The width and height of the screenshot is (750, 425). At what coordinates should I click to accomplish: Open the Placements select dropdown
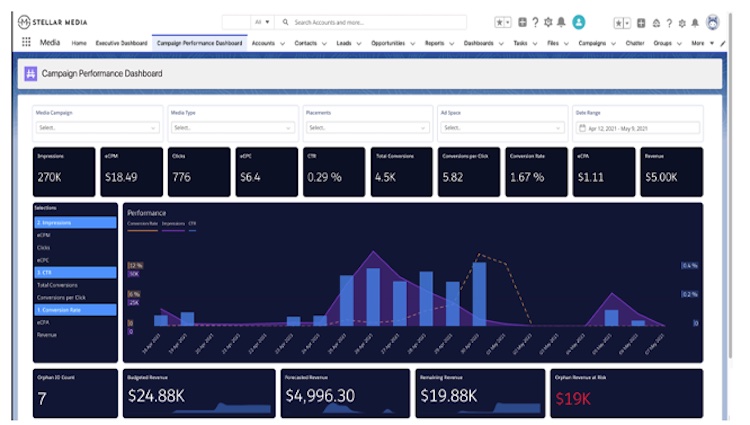[366, 128]
